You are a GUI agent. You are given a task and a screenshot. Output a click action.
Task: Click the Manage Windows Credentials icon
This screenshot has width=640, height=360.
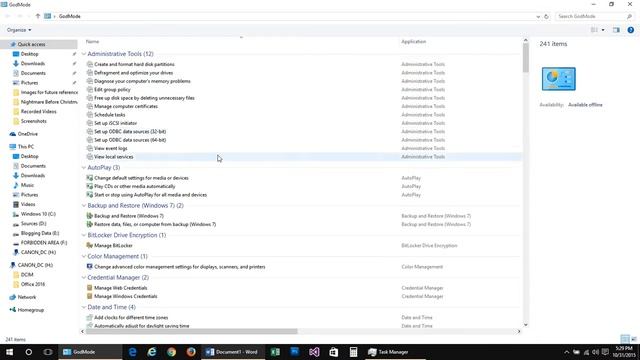click(x=90, y=296)
